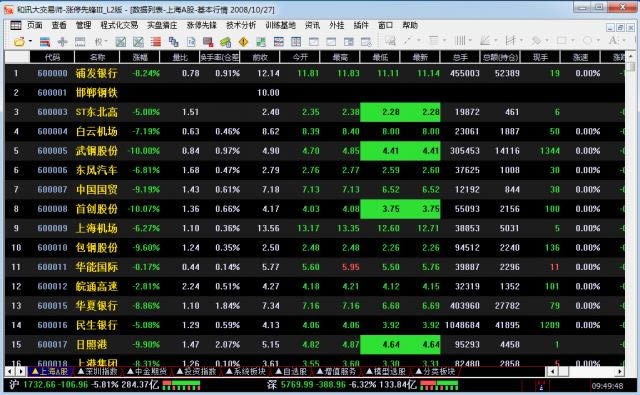Open the dropdown arrow beside the folder icon
Image resolution: width=640 pixels, height=395 pixels.
click(30, 42)
